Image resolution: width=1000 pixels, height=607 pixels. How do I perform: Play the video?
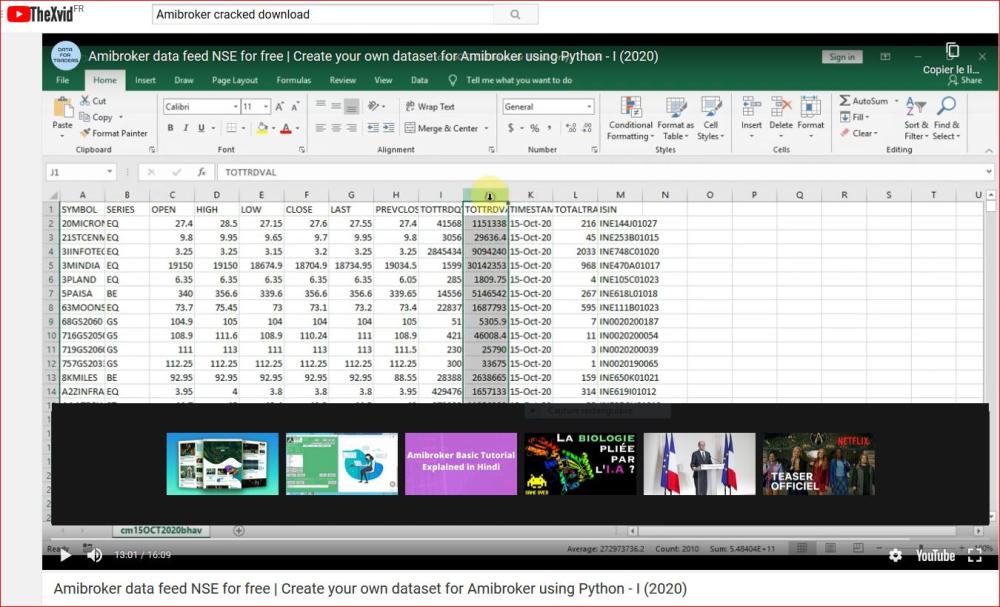click(65, 555)
